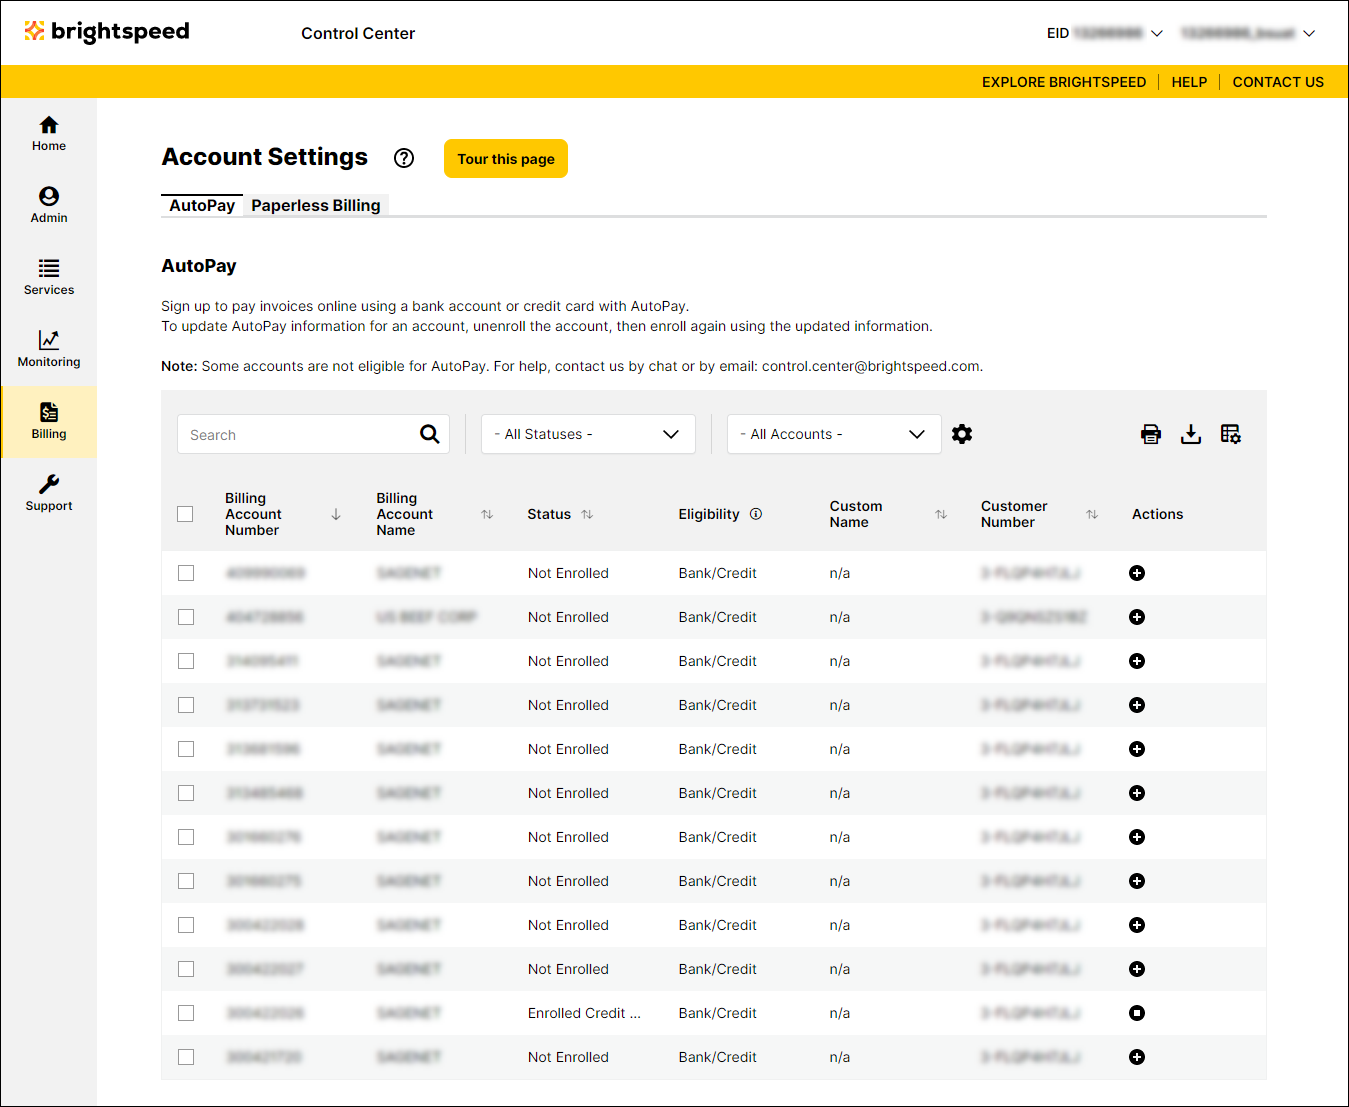The image size is (1349, 1107).
Task: Check the first table row checkbox
Action: [x=186, y=573]
